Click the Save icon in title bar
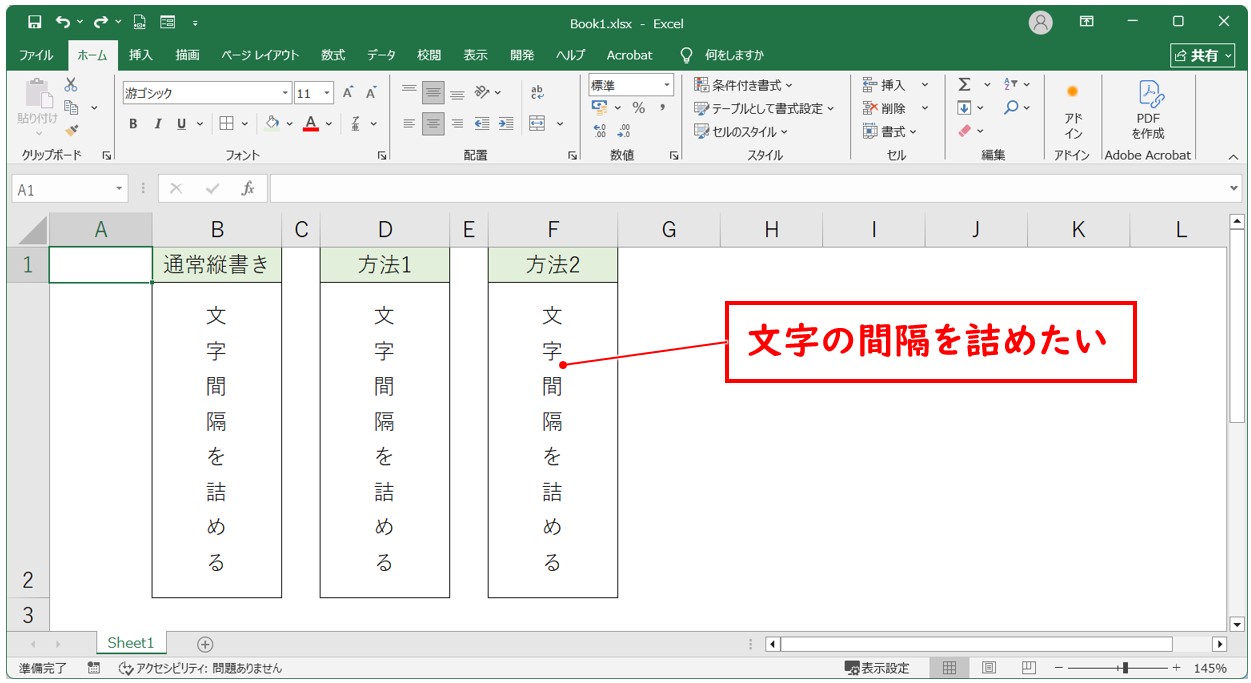This screenshot has height=683, width=1251. (35, 21)
